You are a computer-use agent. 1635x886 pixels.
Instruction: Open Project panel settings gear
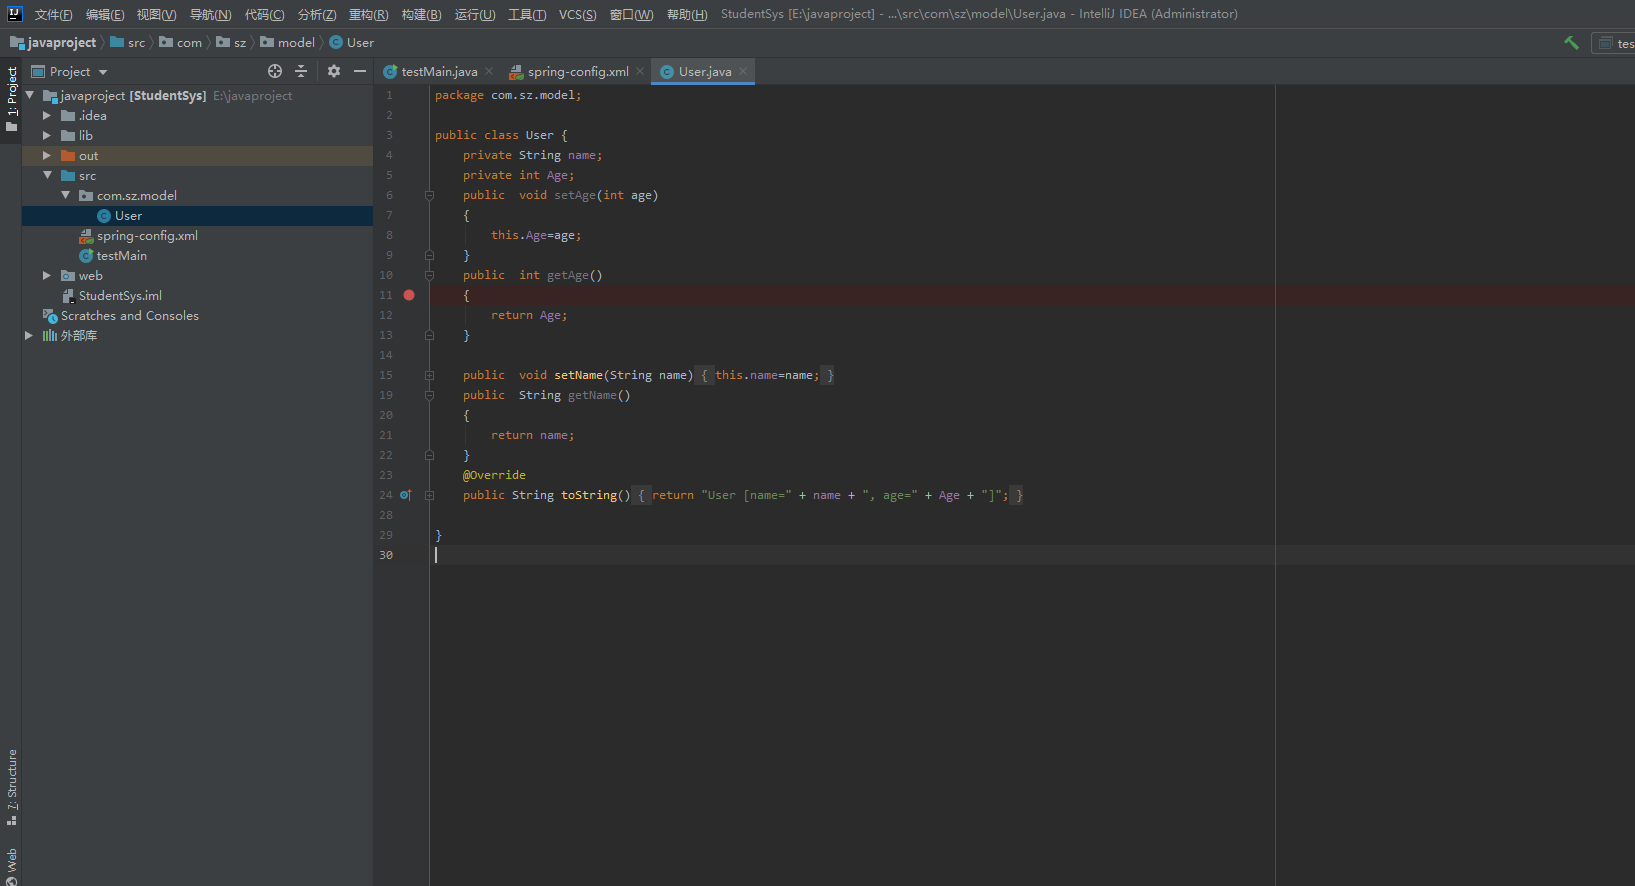[334, 71]
